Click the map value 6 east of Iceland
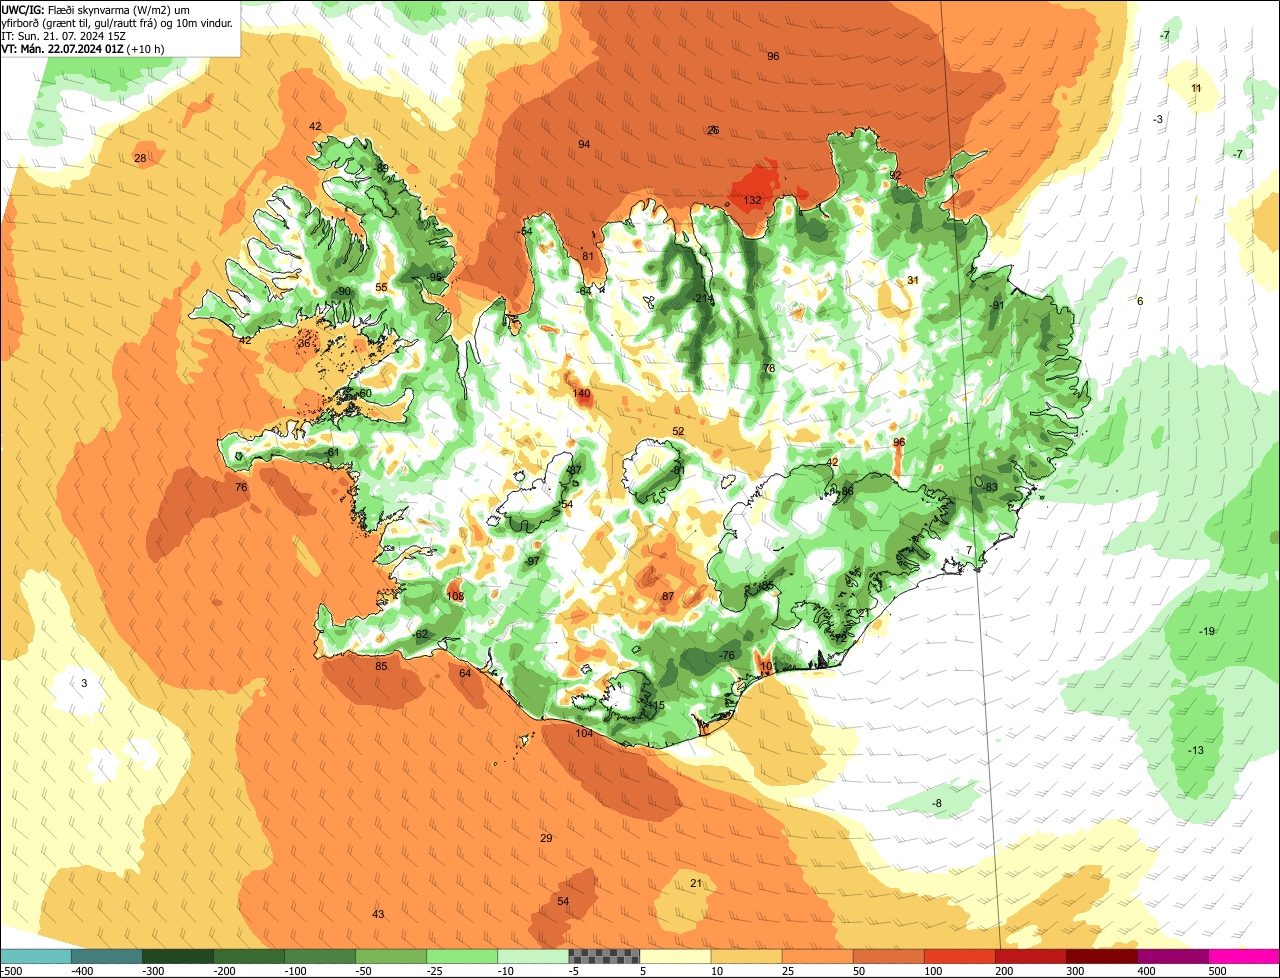Screen dimensions: 1280x978 pos(1140,301)
